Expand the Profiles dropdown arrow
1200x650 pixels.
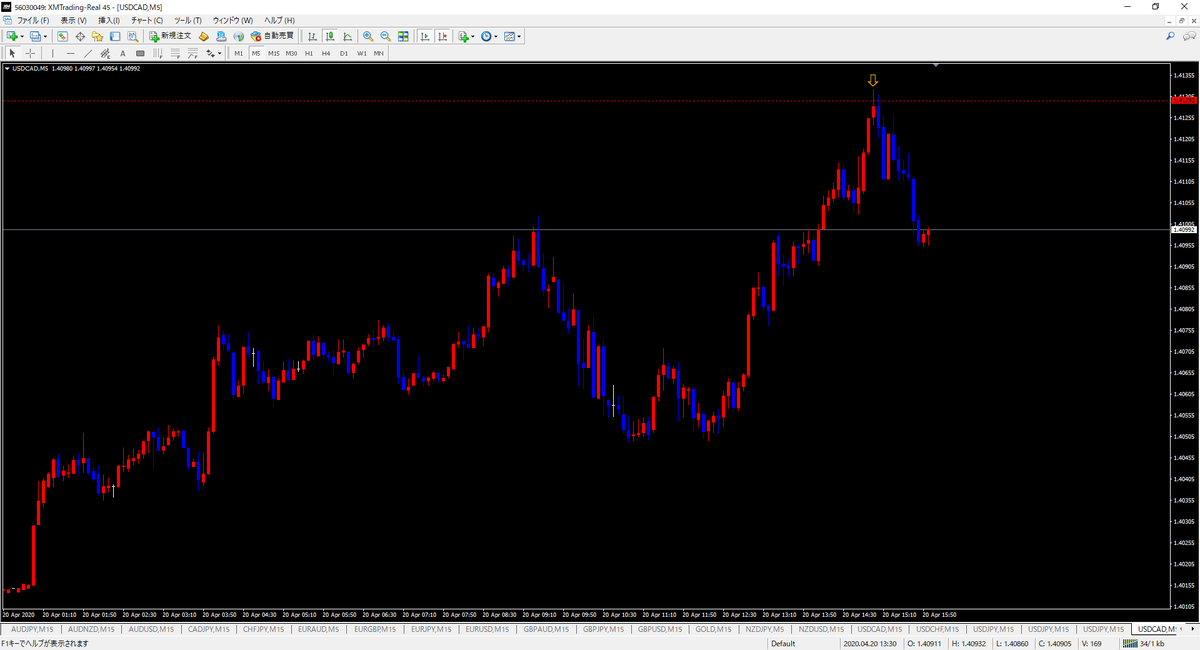(x=44, y=36)
